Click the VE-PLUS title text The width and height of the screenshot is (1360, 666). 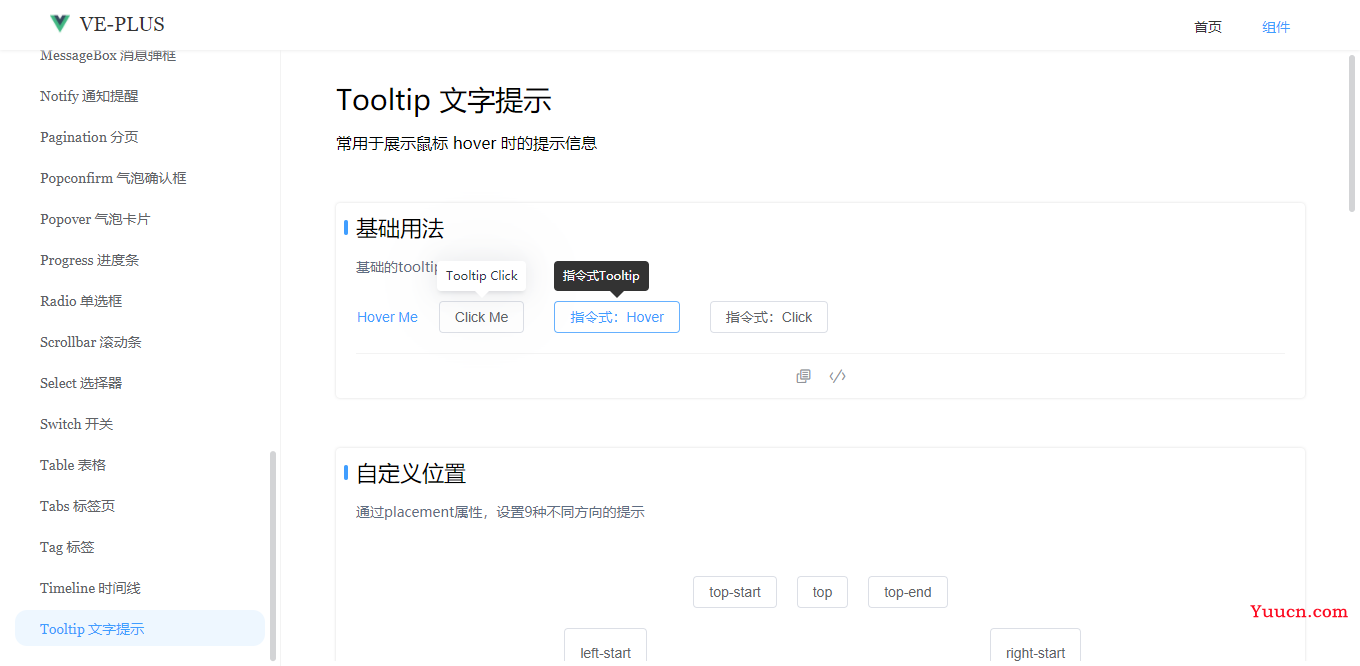pyautogui.click(x=122, y=24)
